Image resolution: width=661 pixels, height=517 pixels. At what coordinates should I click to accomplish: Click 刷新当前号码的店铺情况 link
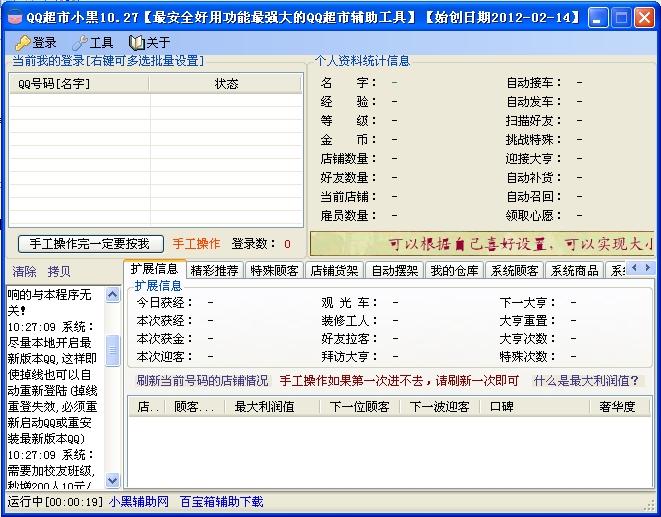202,381
